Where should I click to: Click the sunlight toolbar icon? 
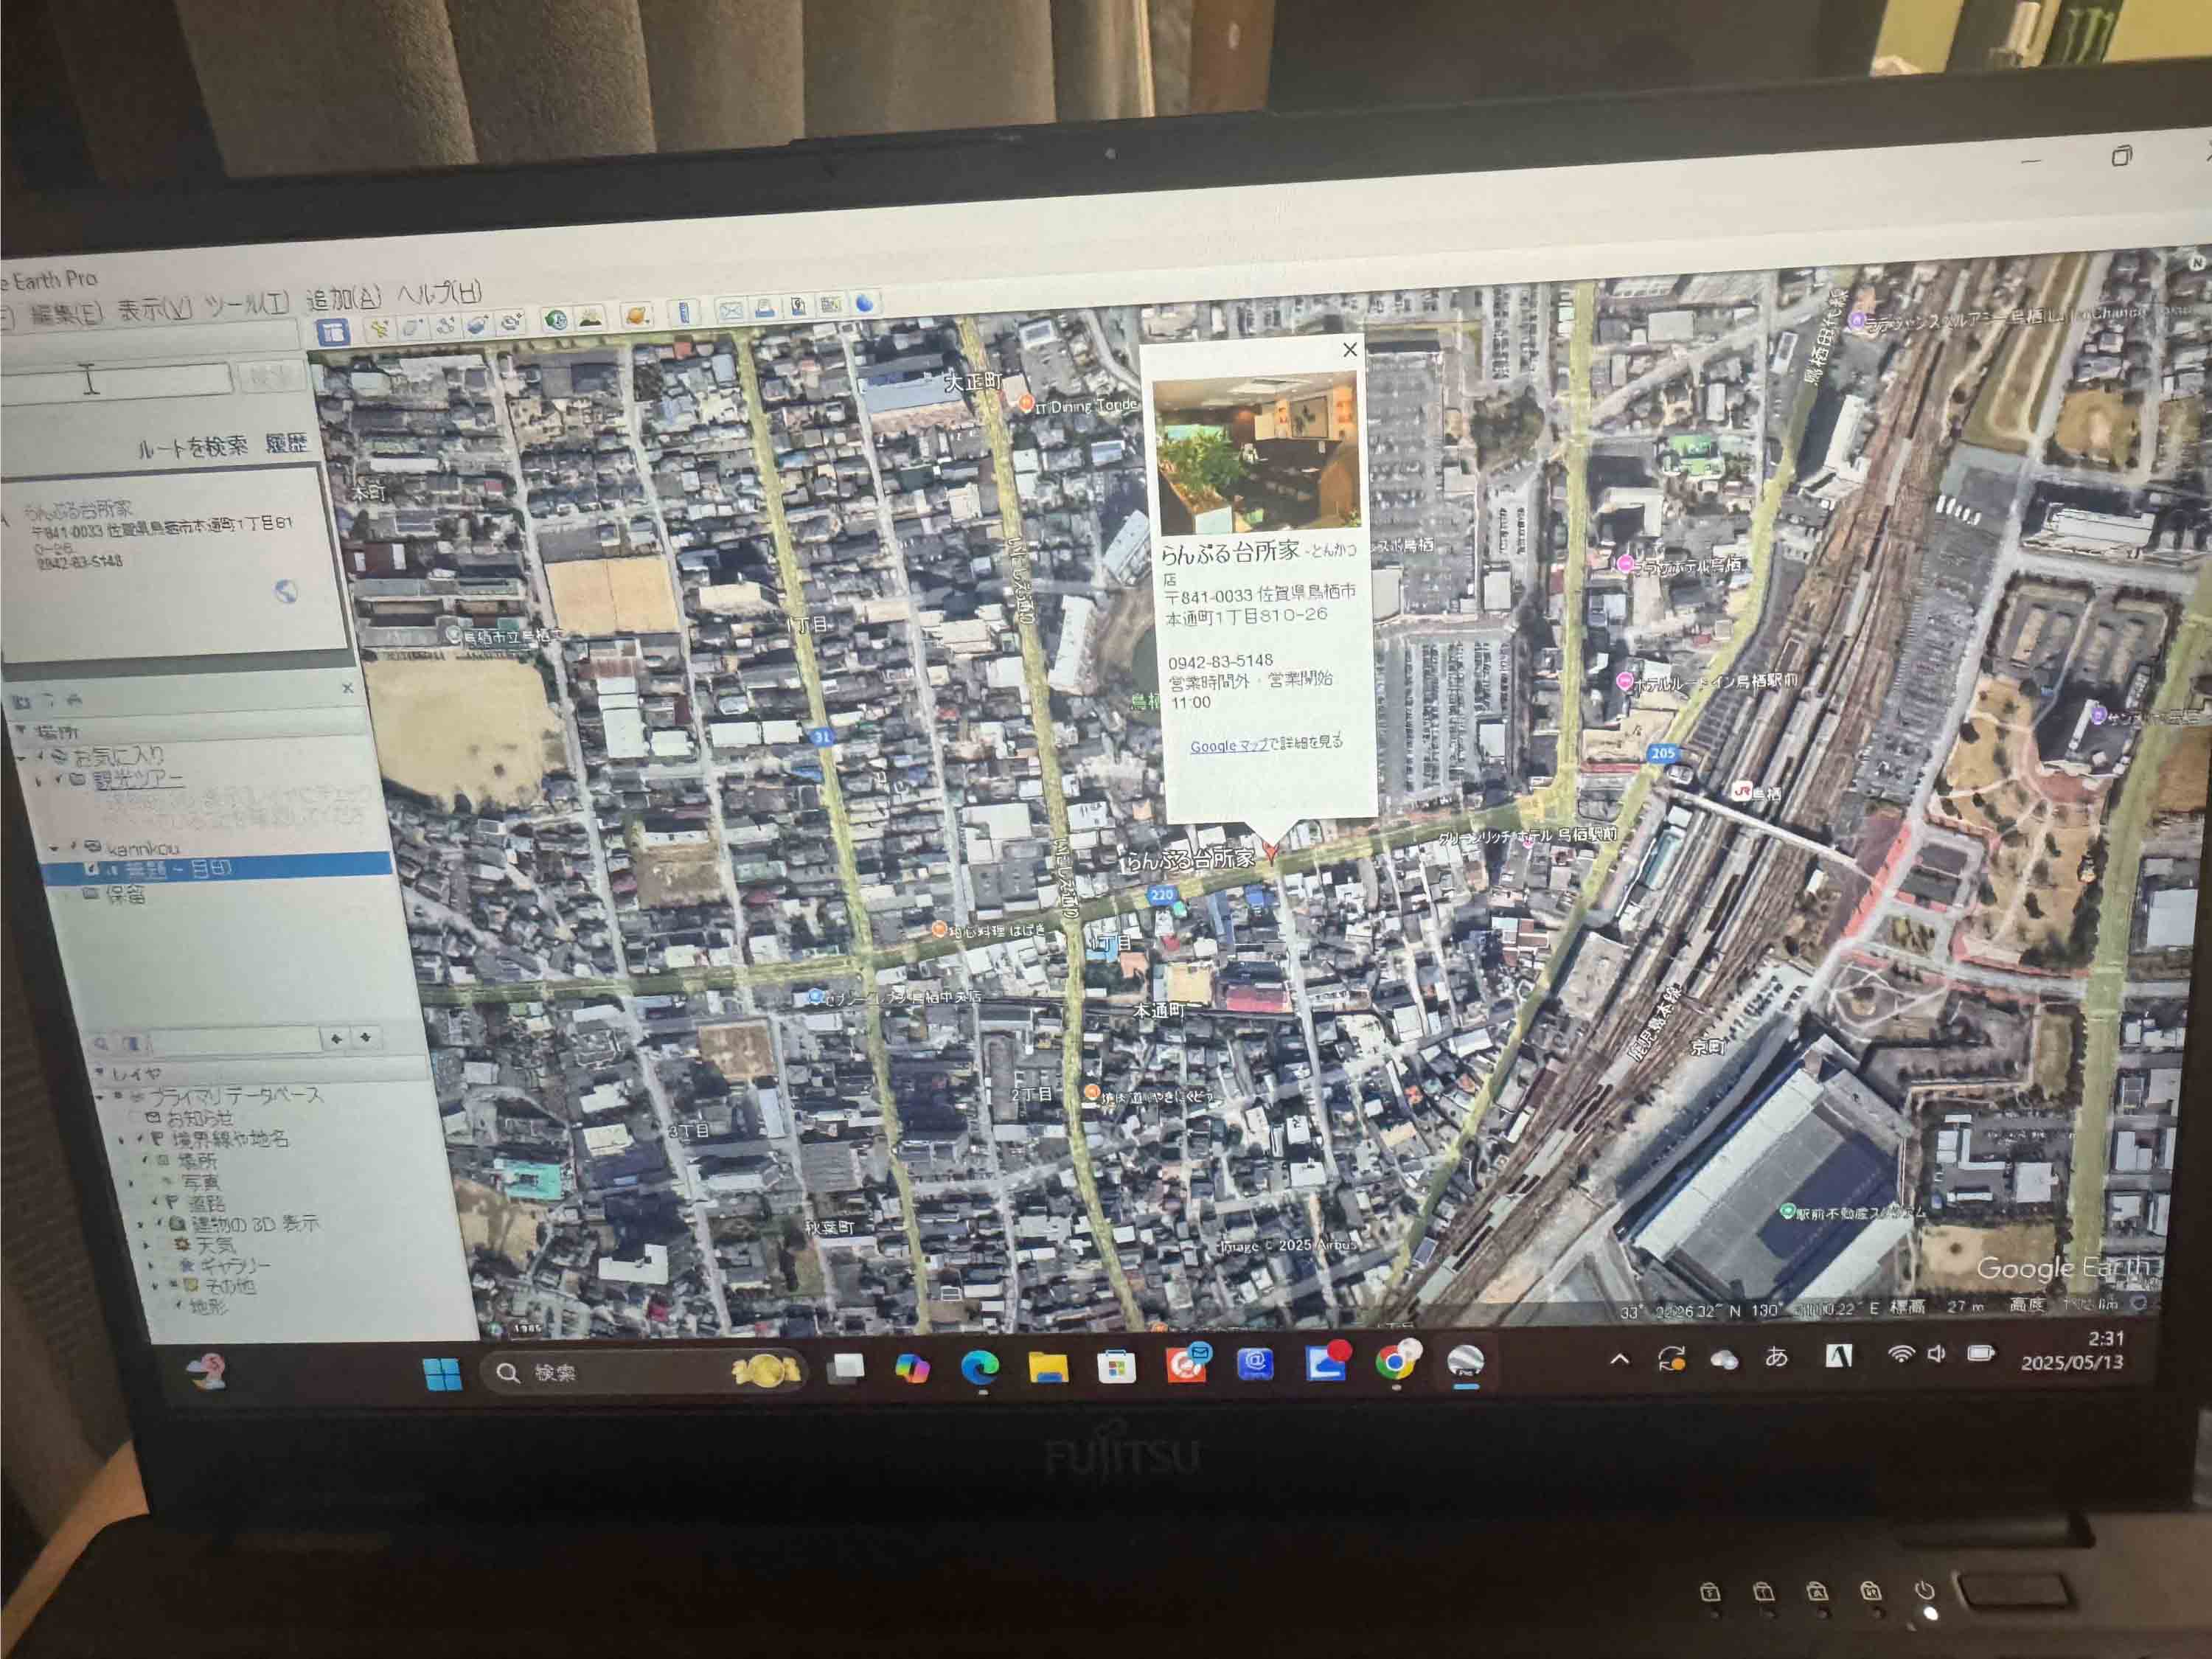tap(591, 319)
